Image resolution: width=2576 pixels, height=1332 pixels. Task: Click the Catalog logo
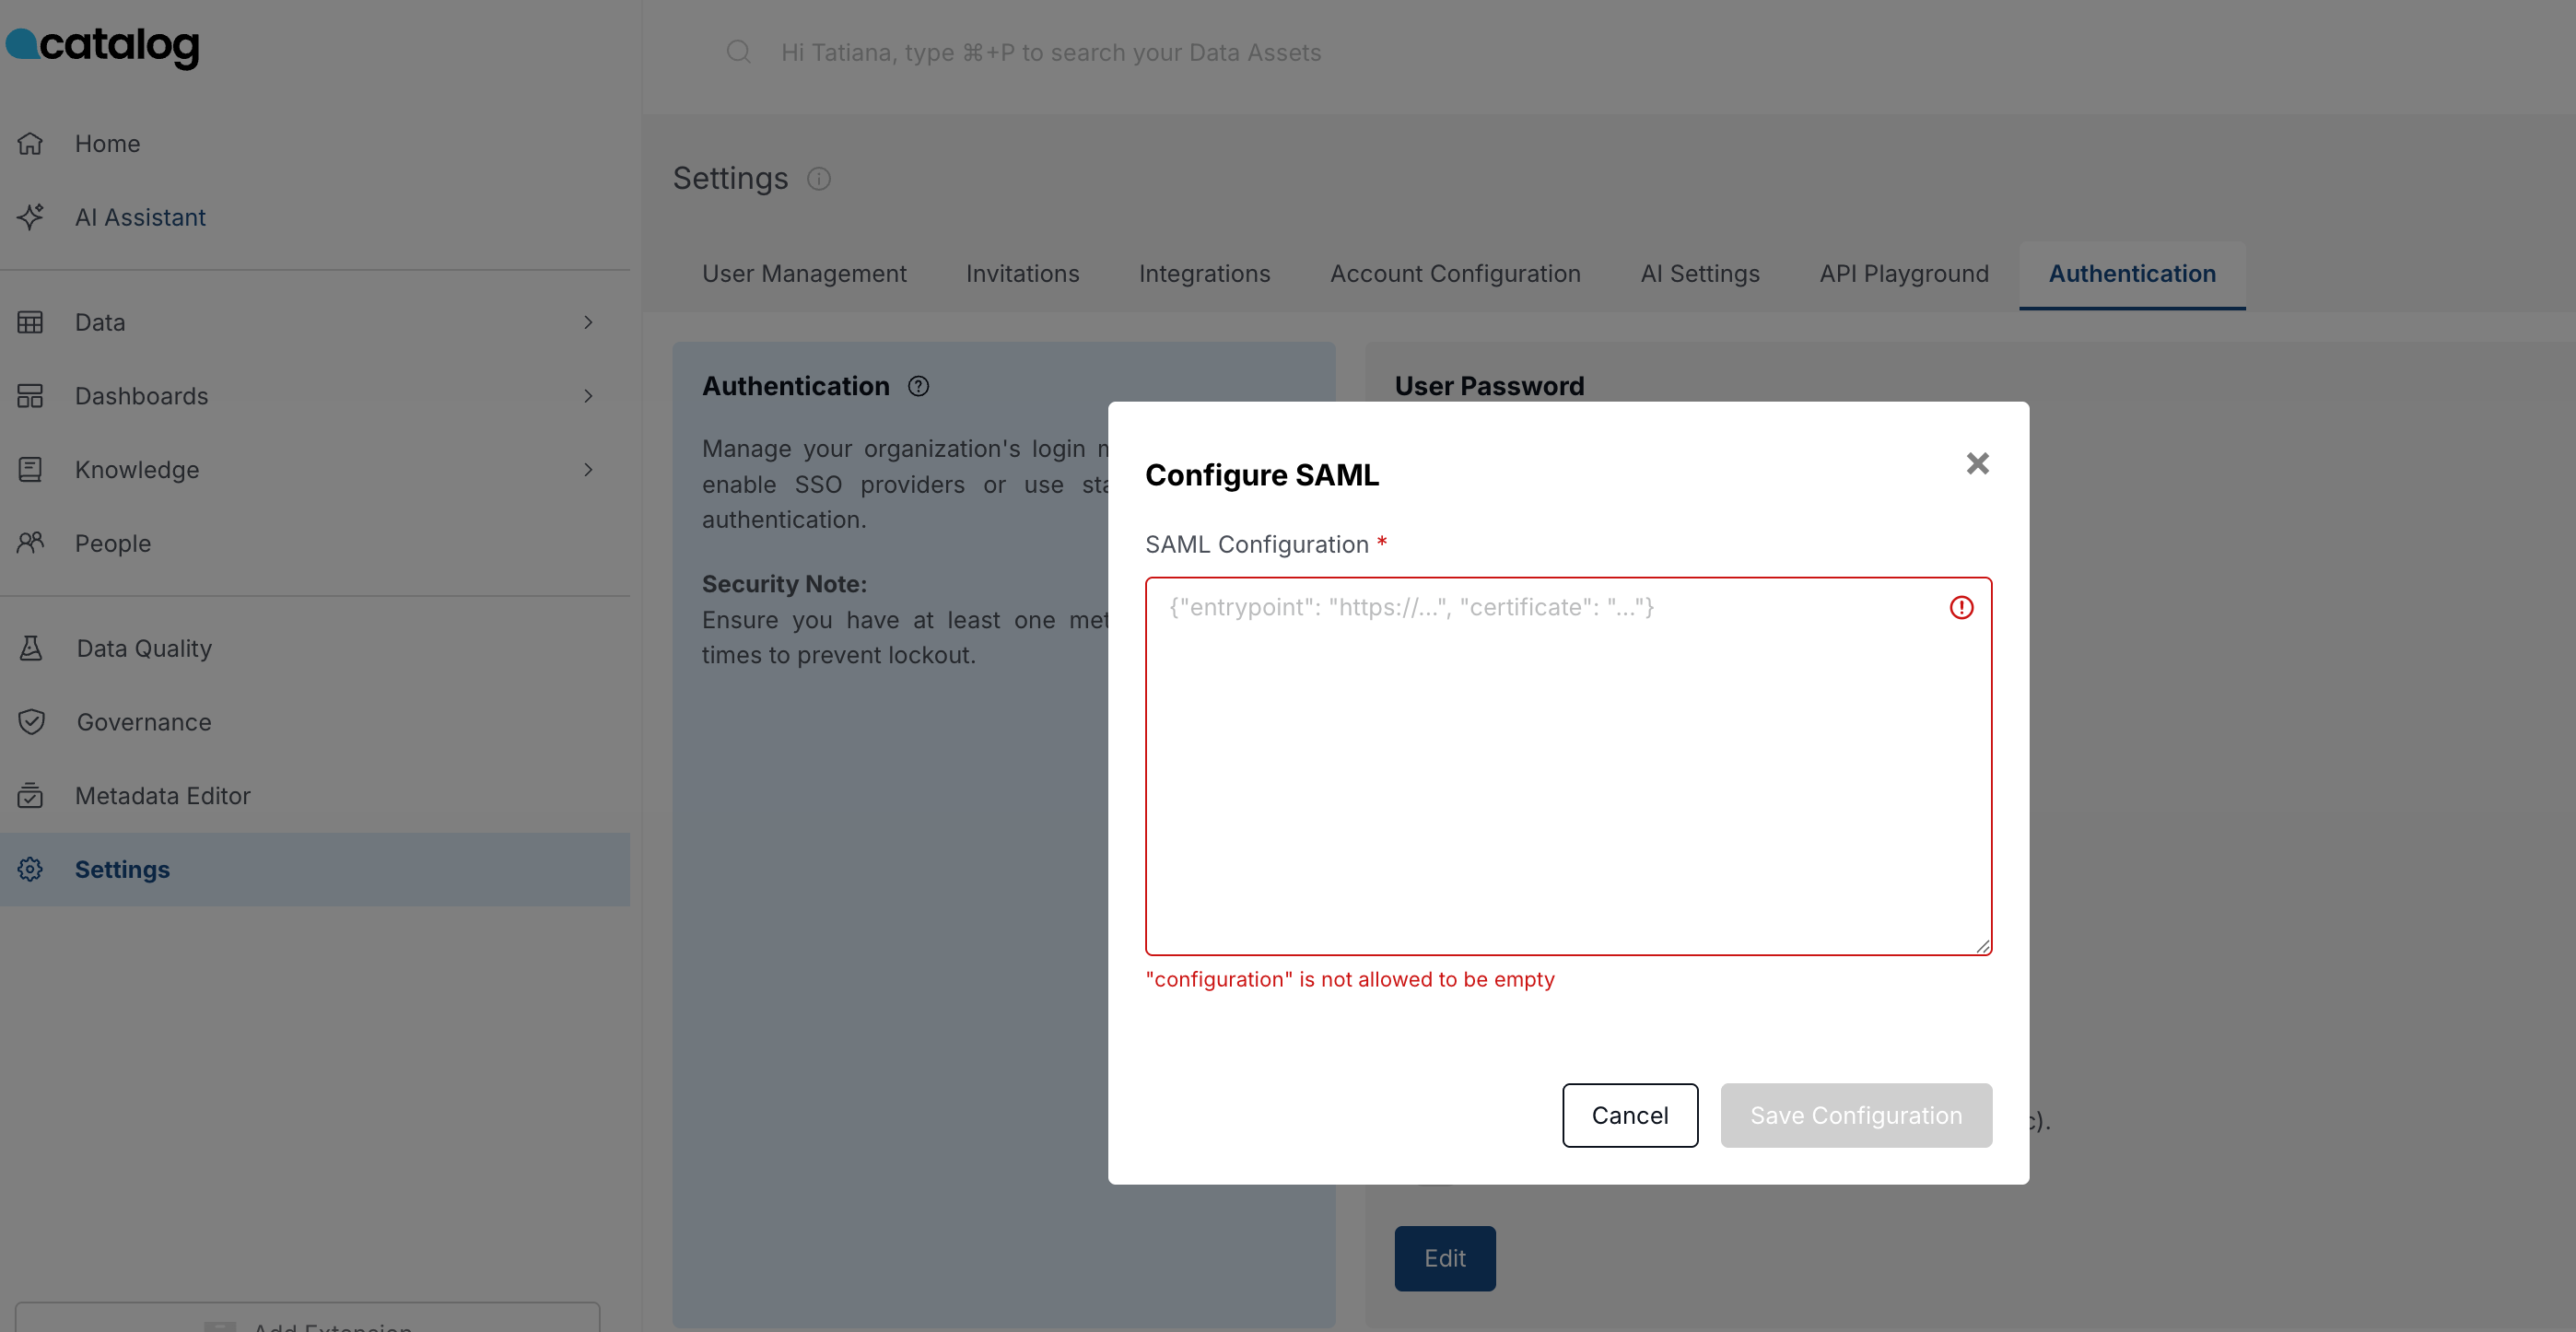[x=102, y=46]
